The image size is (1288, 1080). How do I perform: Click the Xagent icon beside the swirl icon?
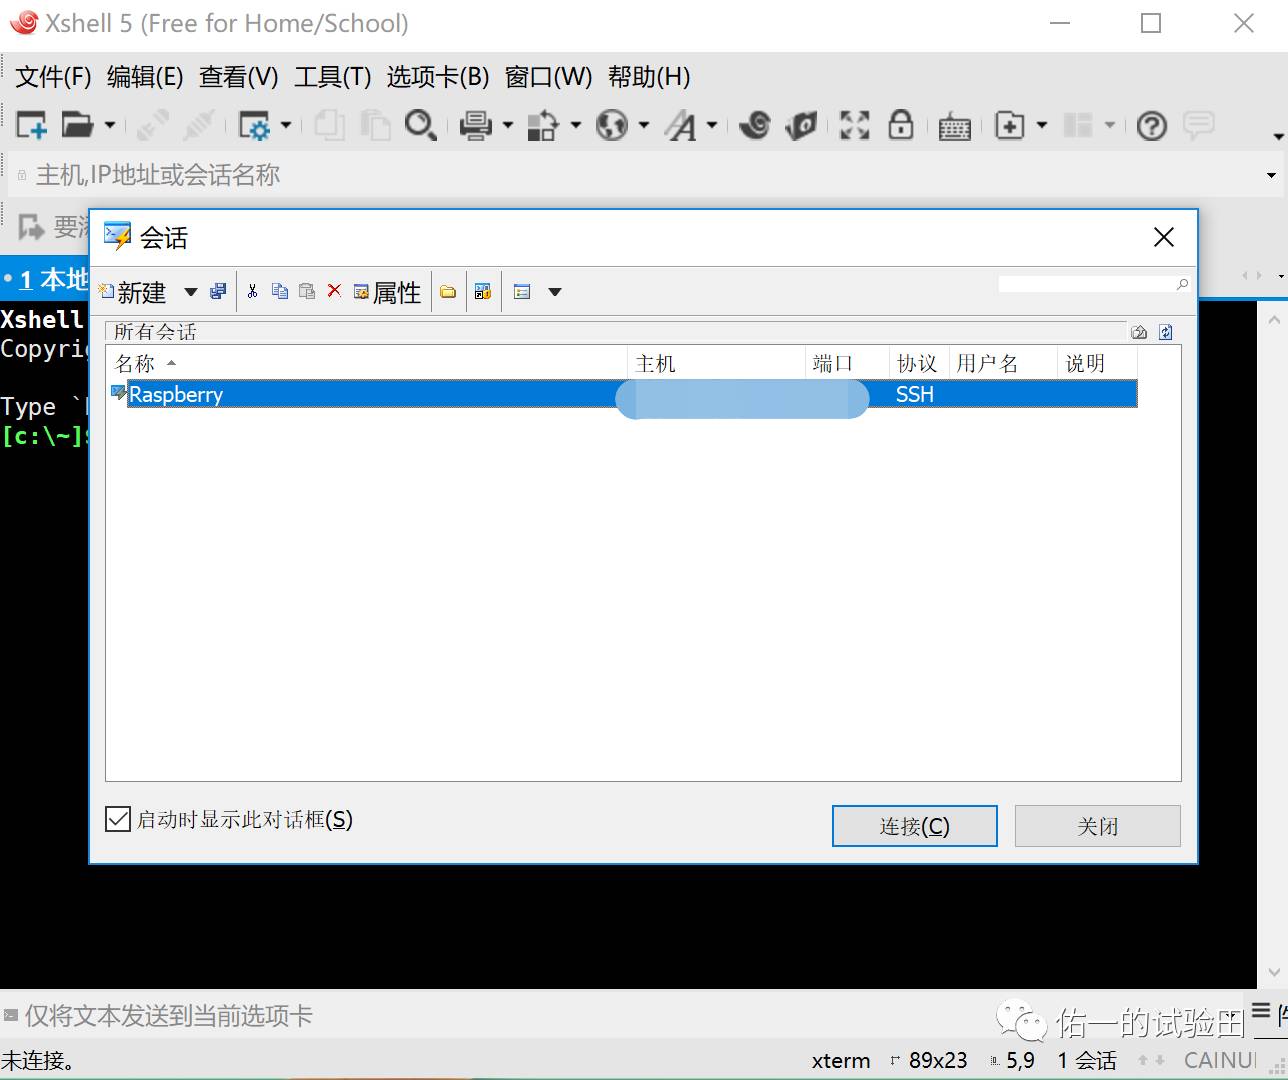coord(802,125)
